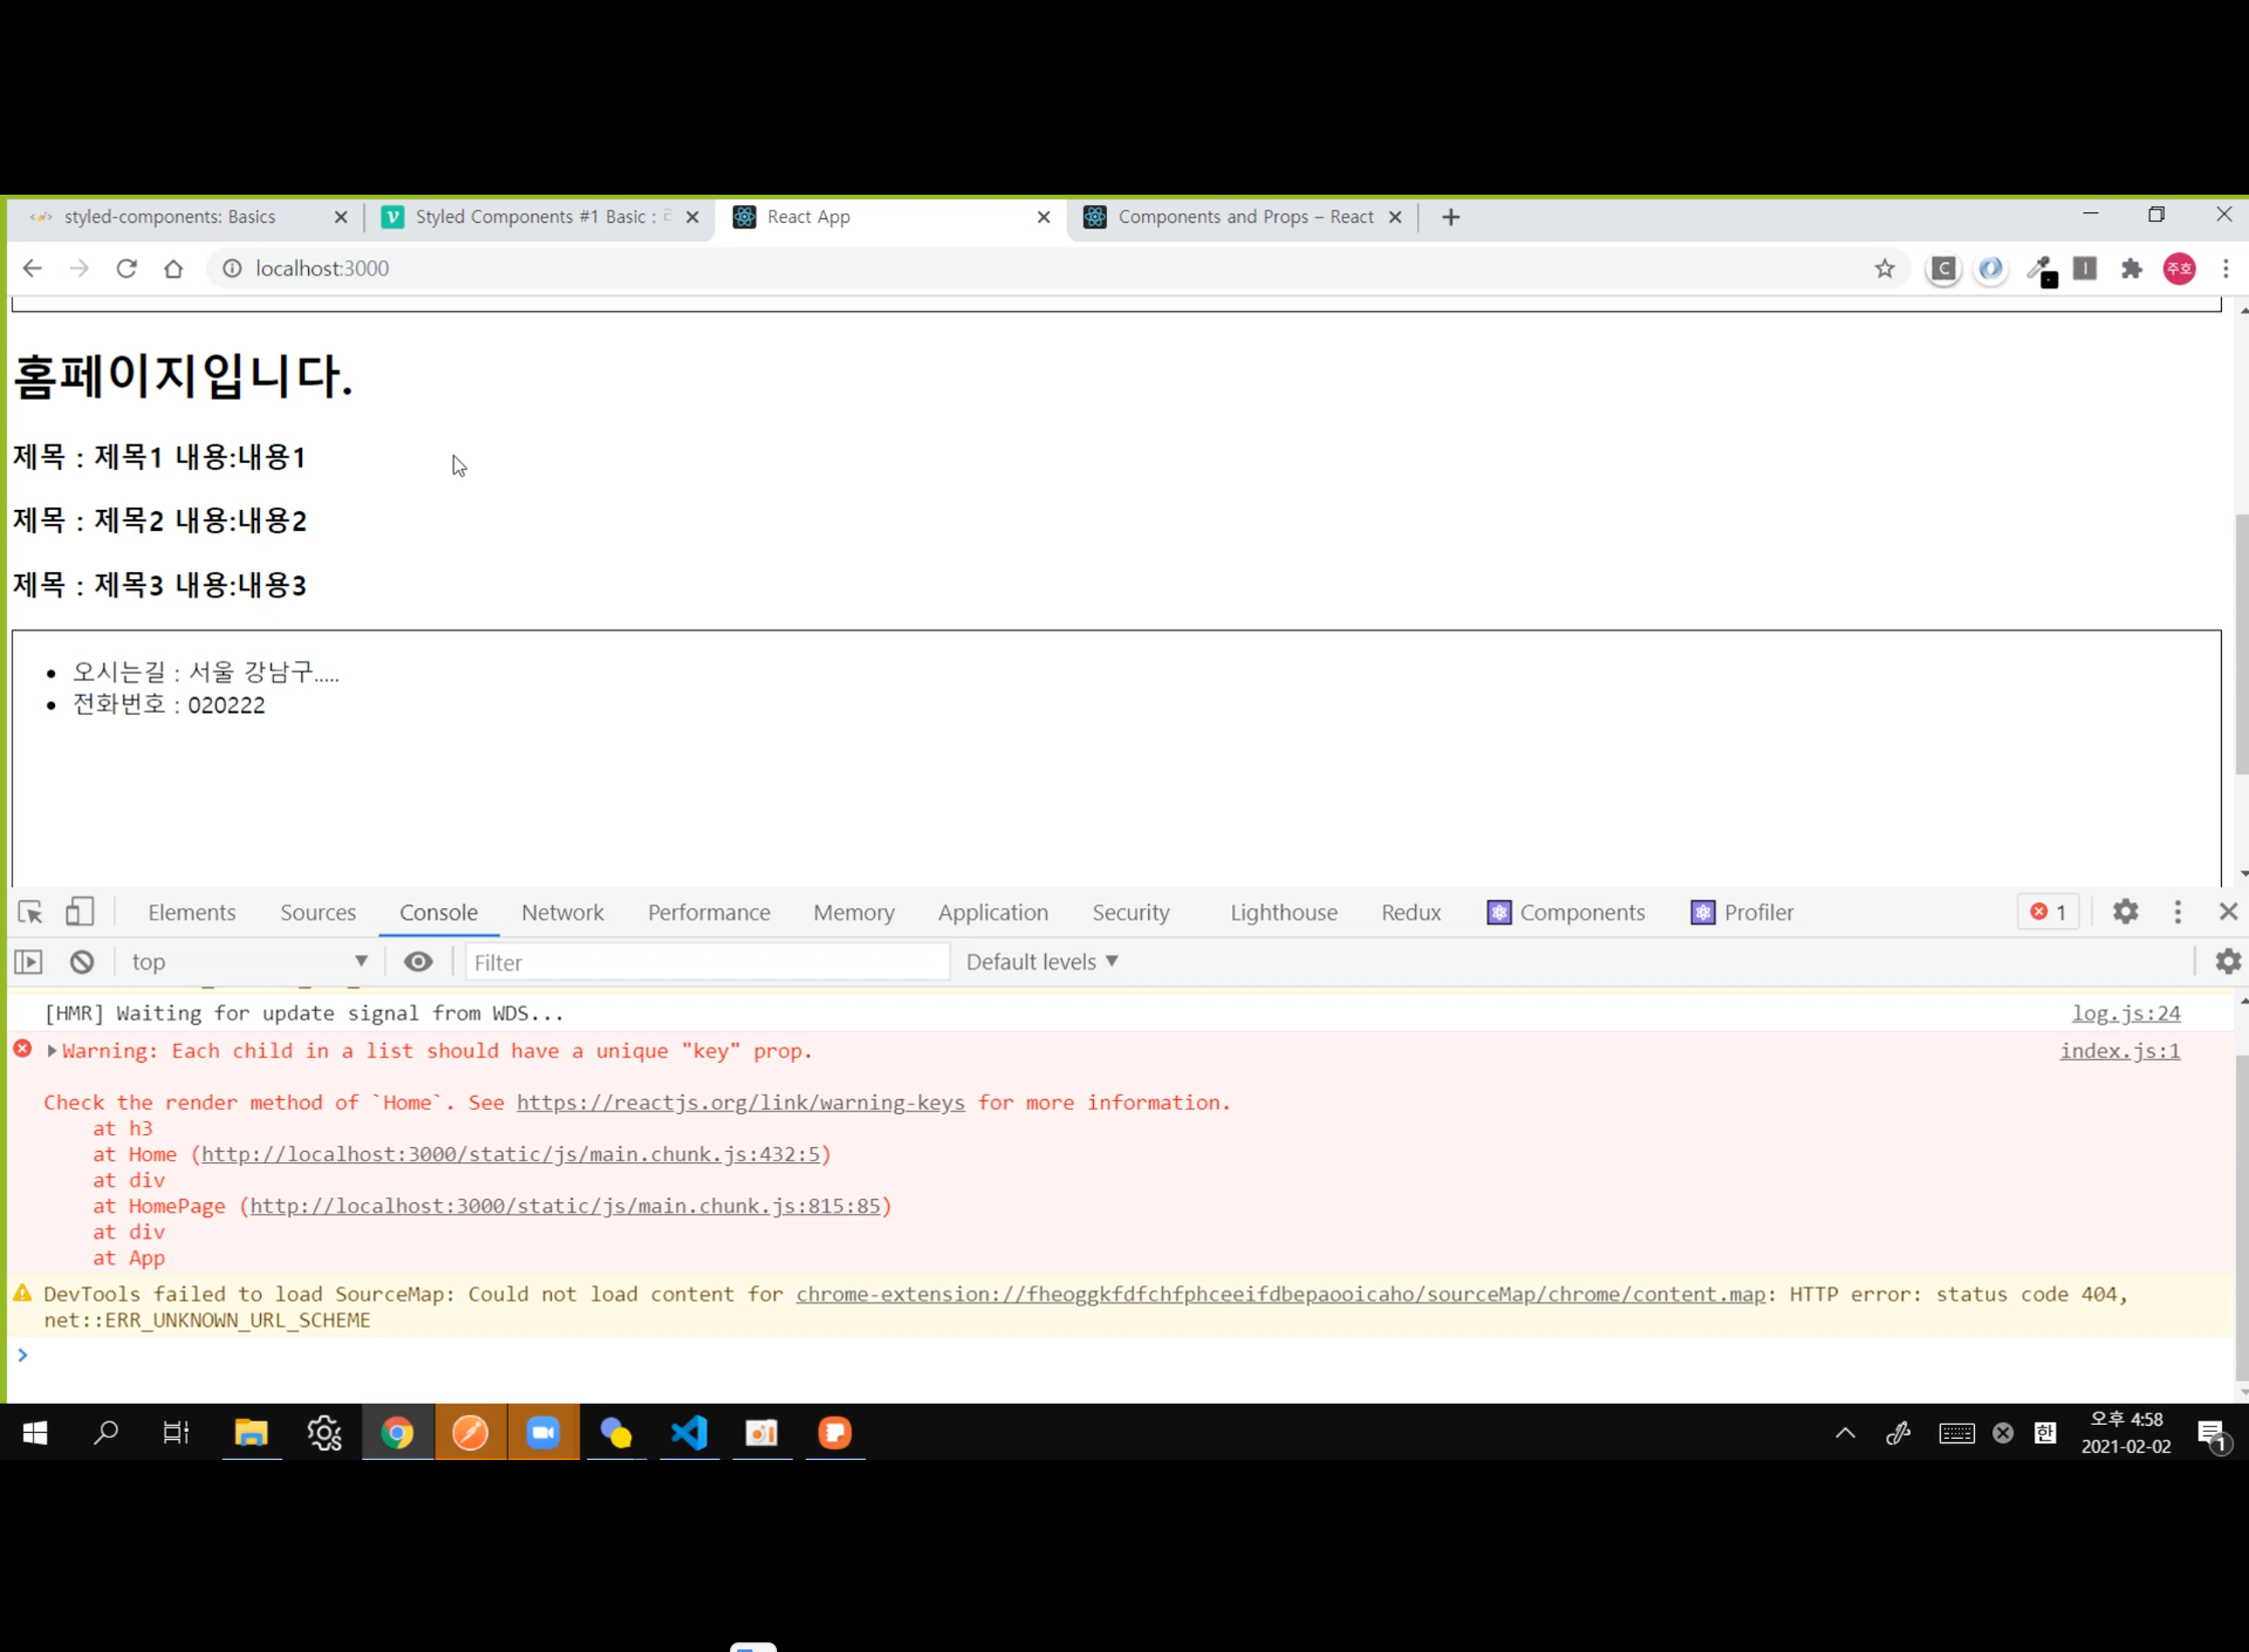Open a new browser tab
Viewport: 2249px width, 1652px height.
[x=1450, y=217]
